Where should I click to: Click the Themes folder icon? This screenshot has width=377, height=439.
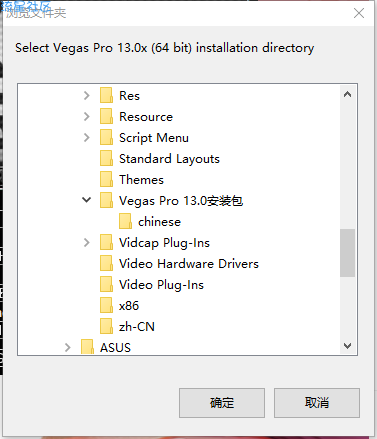106,179
